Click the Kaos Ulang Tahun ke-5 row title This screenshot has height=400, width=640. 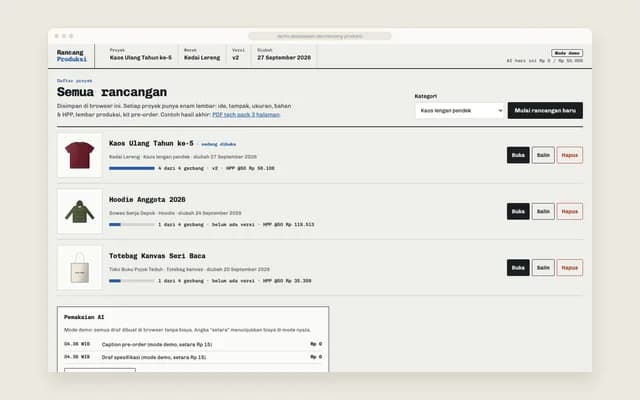(x=151, y=143)
